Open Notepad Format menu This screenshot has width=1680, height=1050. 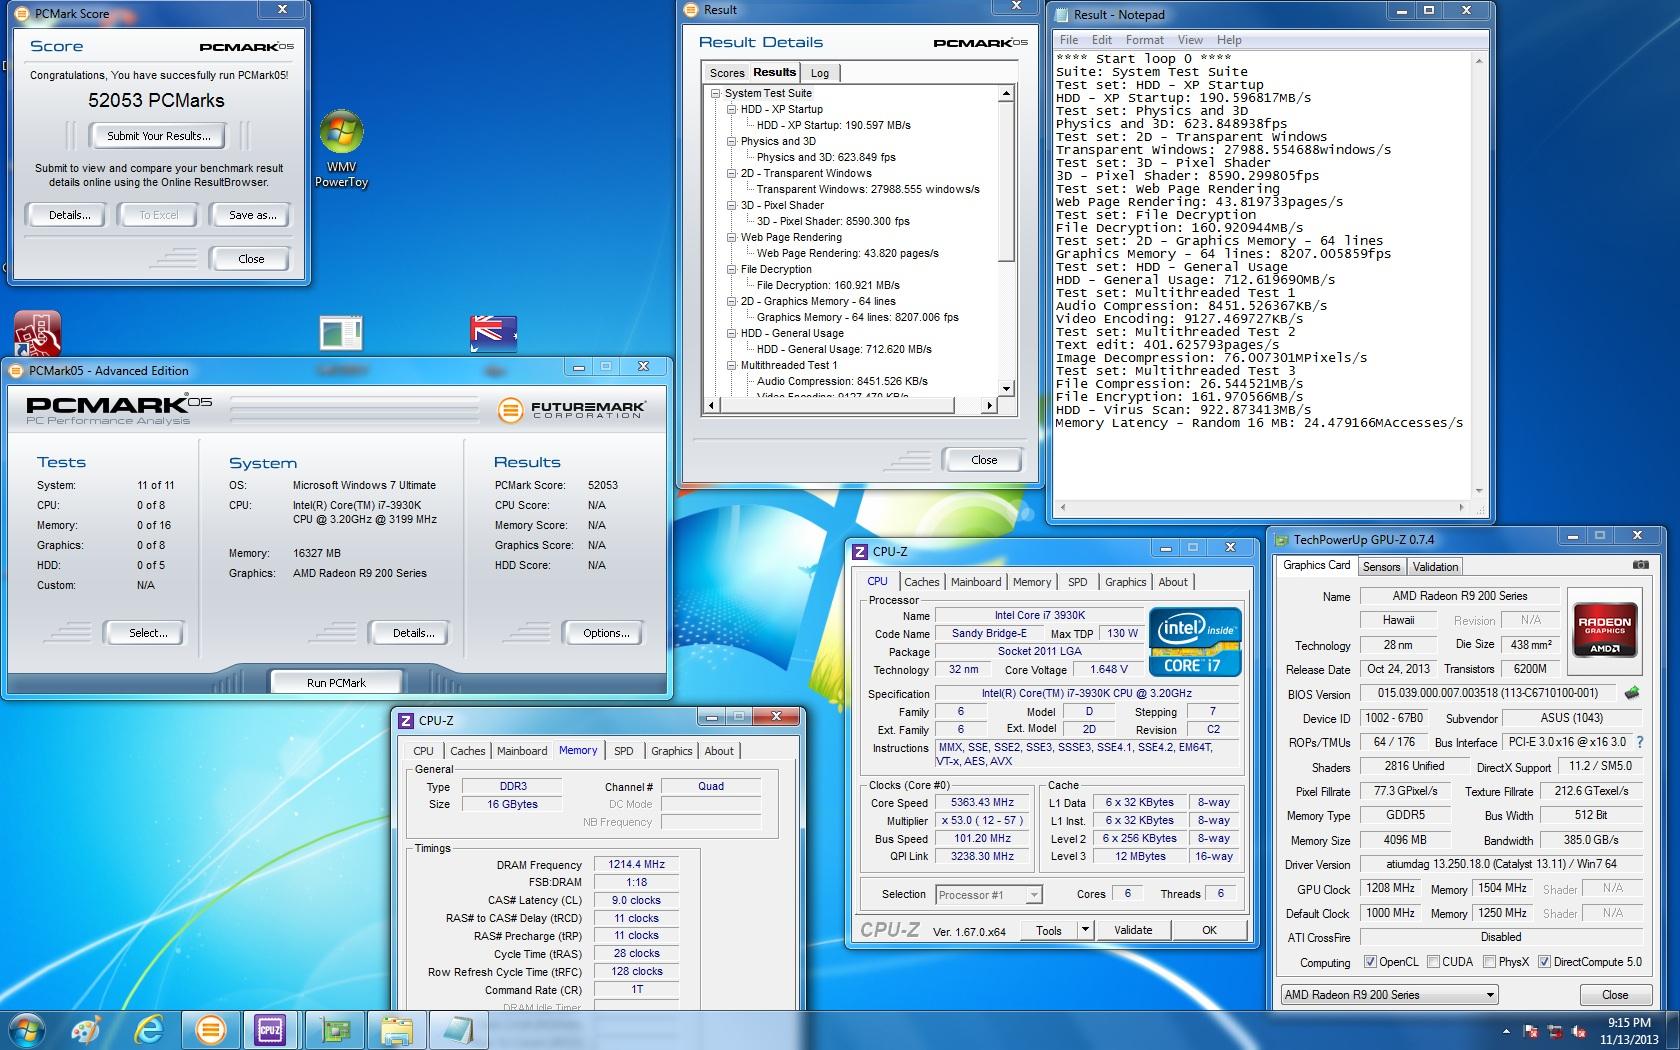[x=1144, y=40]
